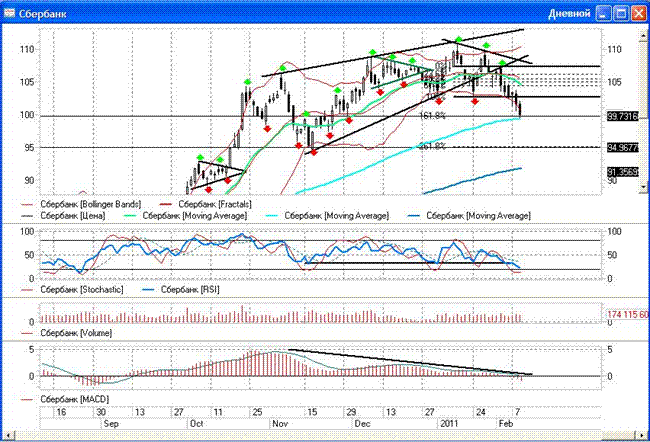Screen dimensions: 650x442
Task: Click the vertical scrollbar down arrow
Action: [x=643, y=187]
